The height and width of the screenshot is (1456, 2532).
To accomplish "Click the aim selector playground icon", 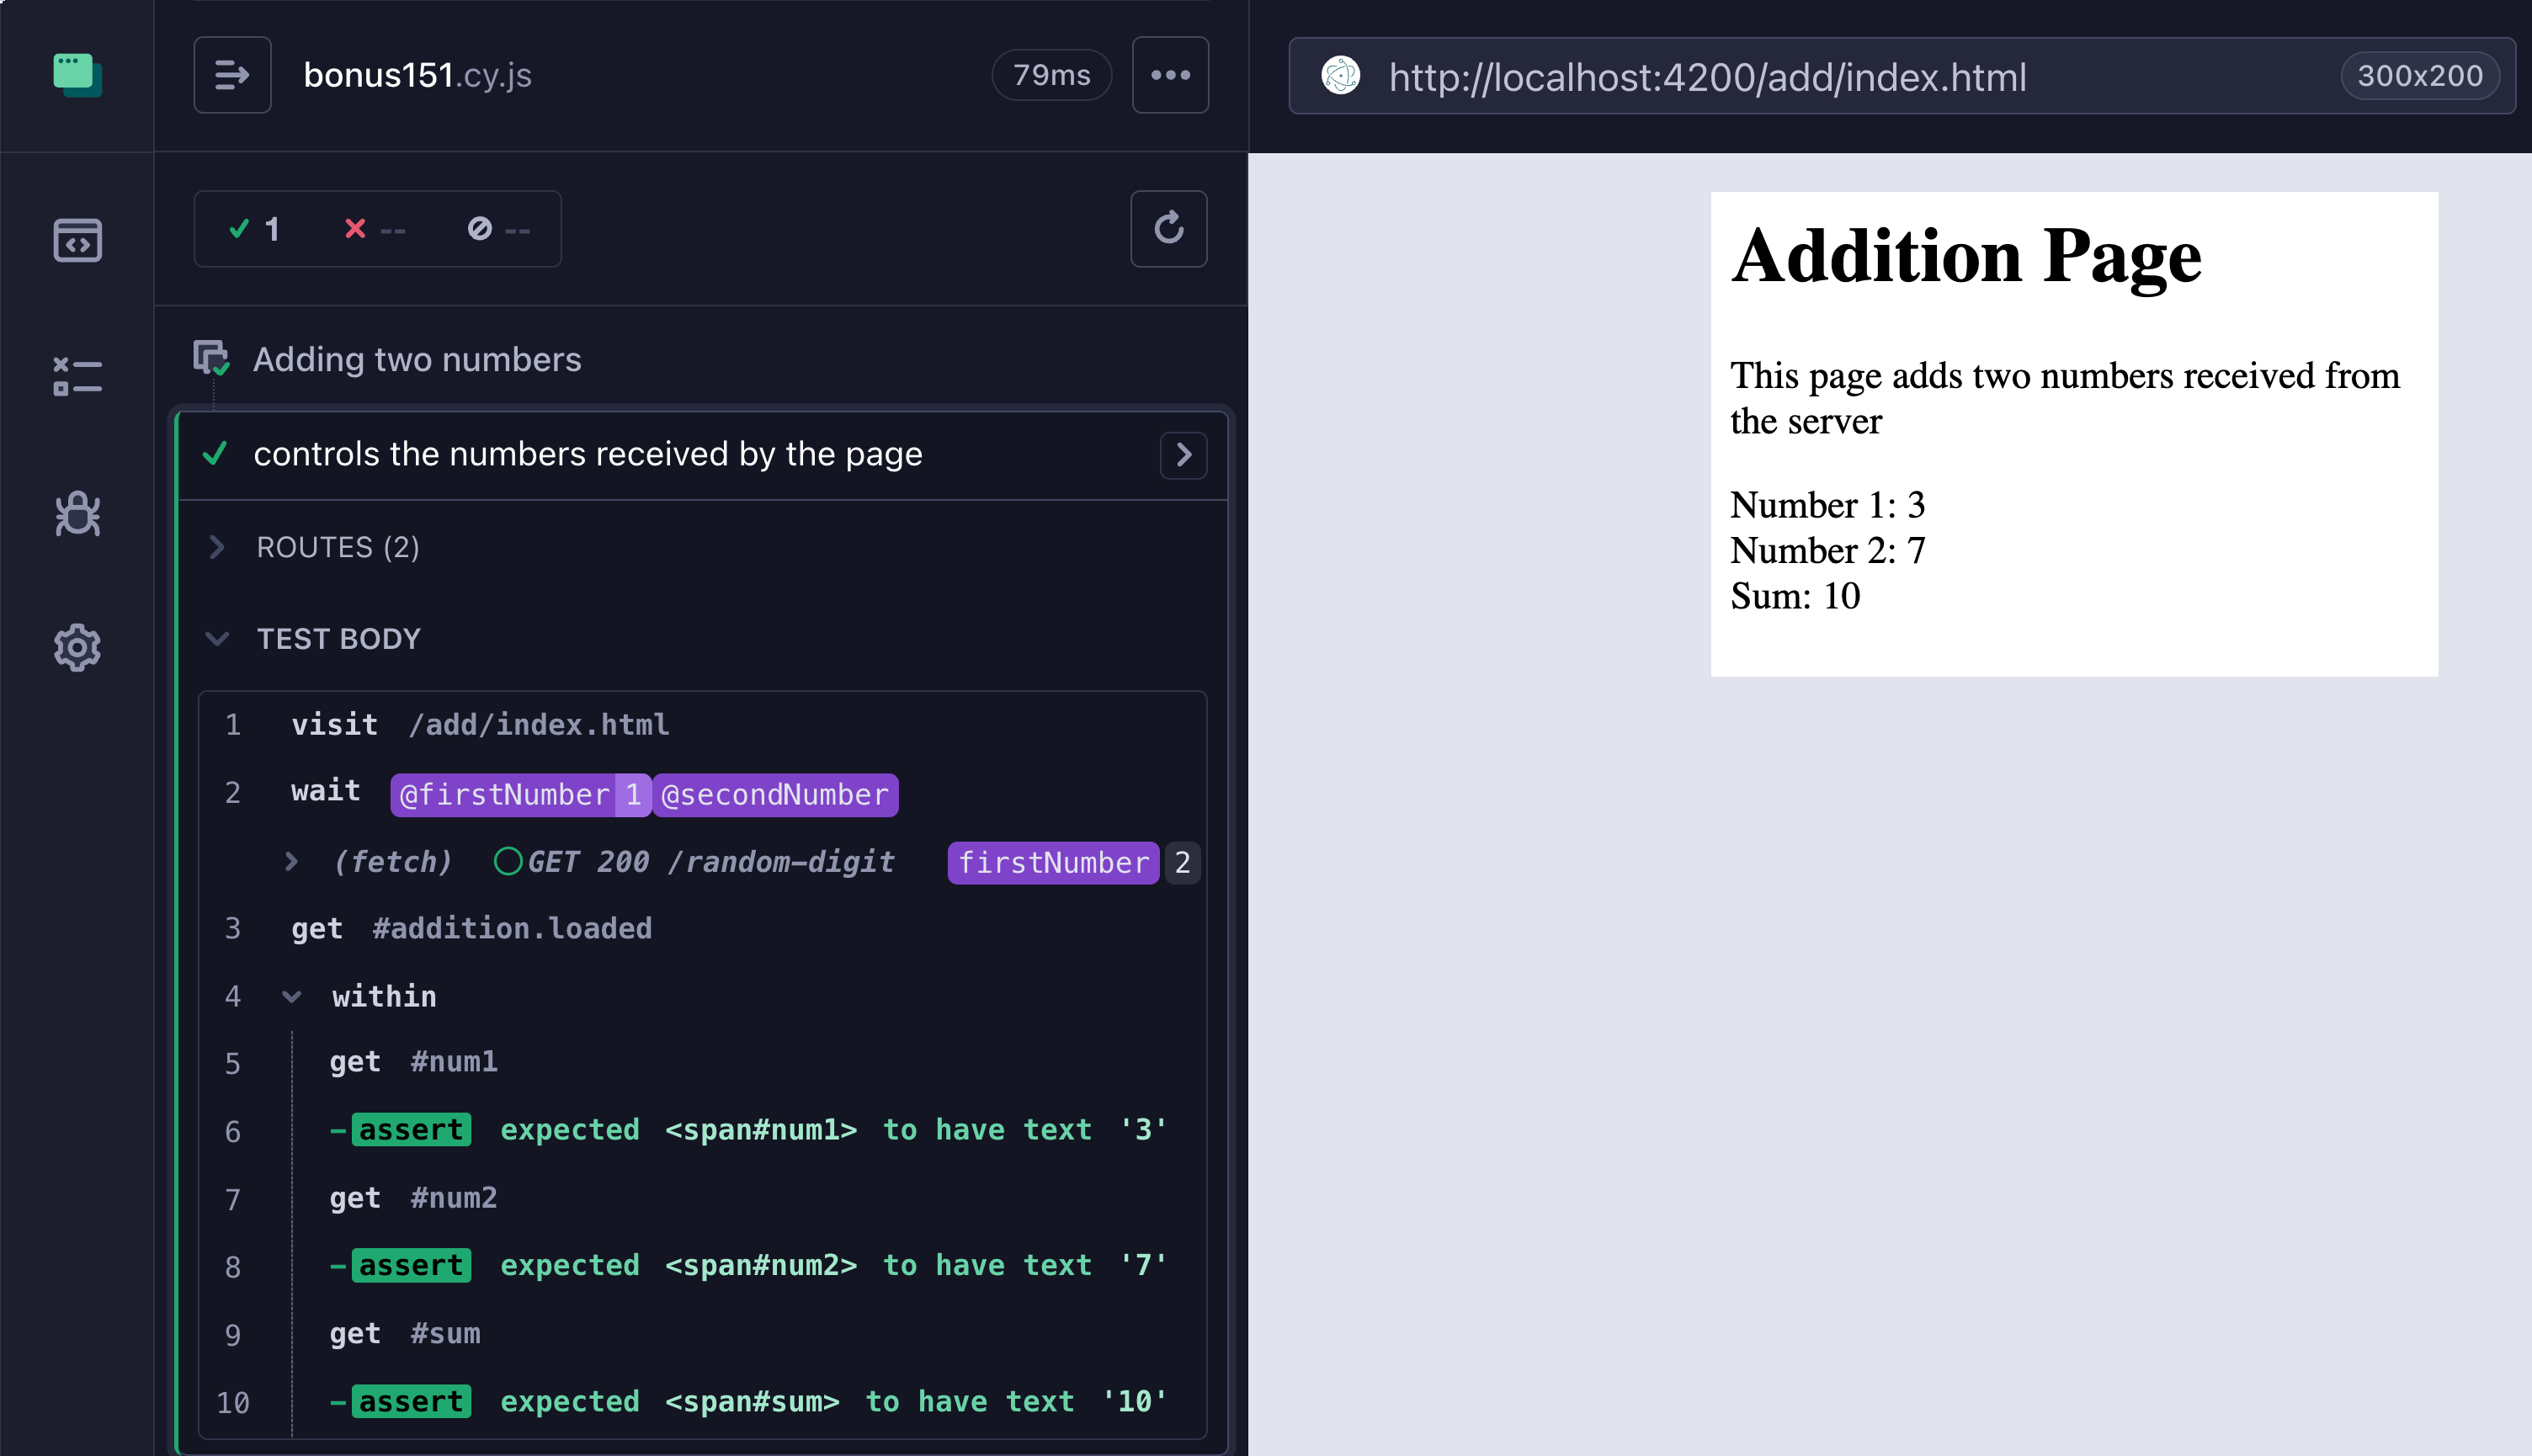I will (1341, 76).
